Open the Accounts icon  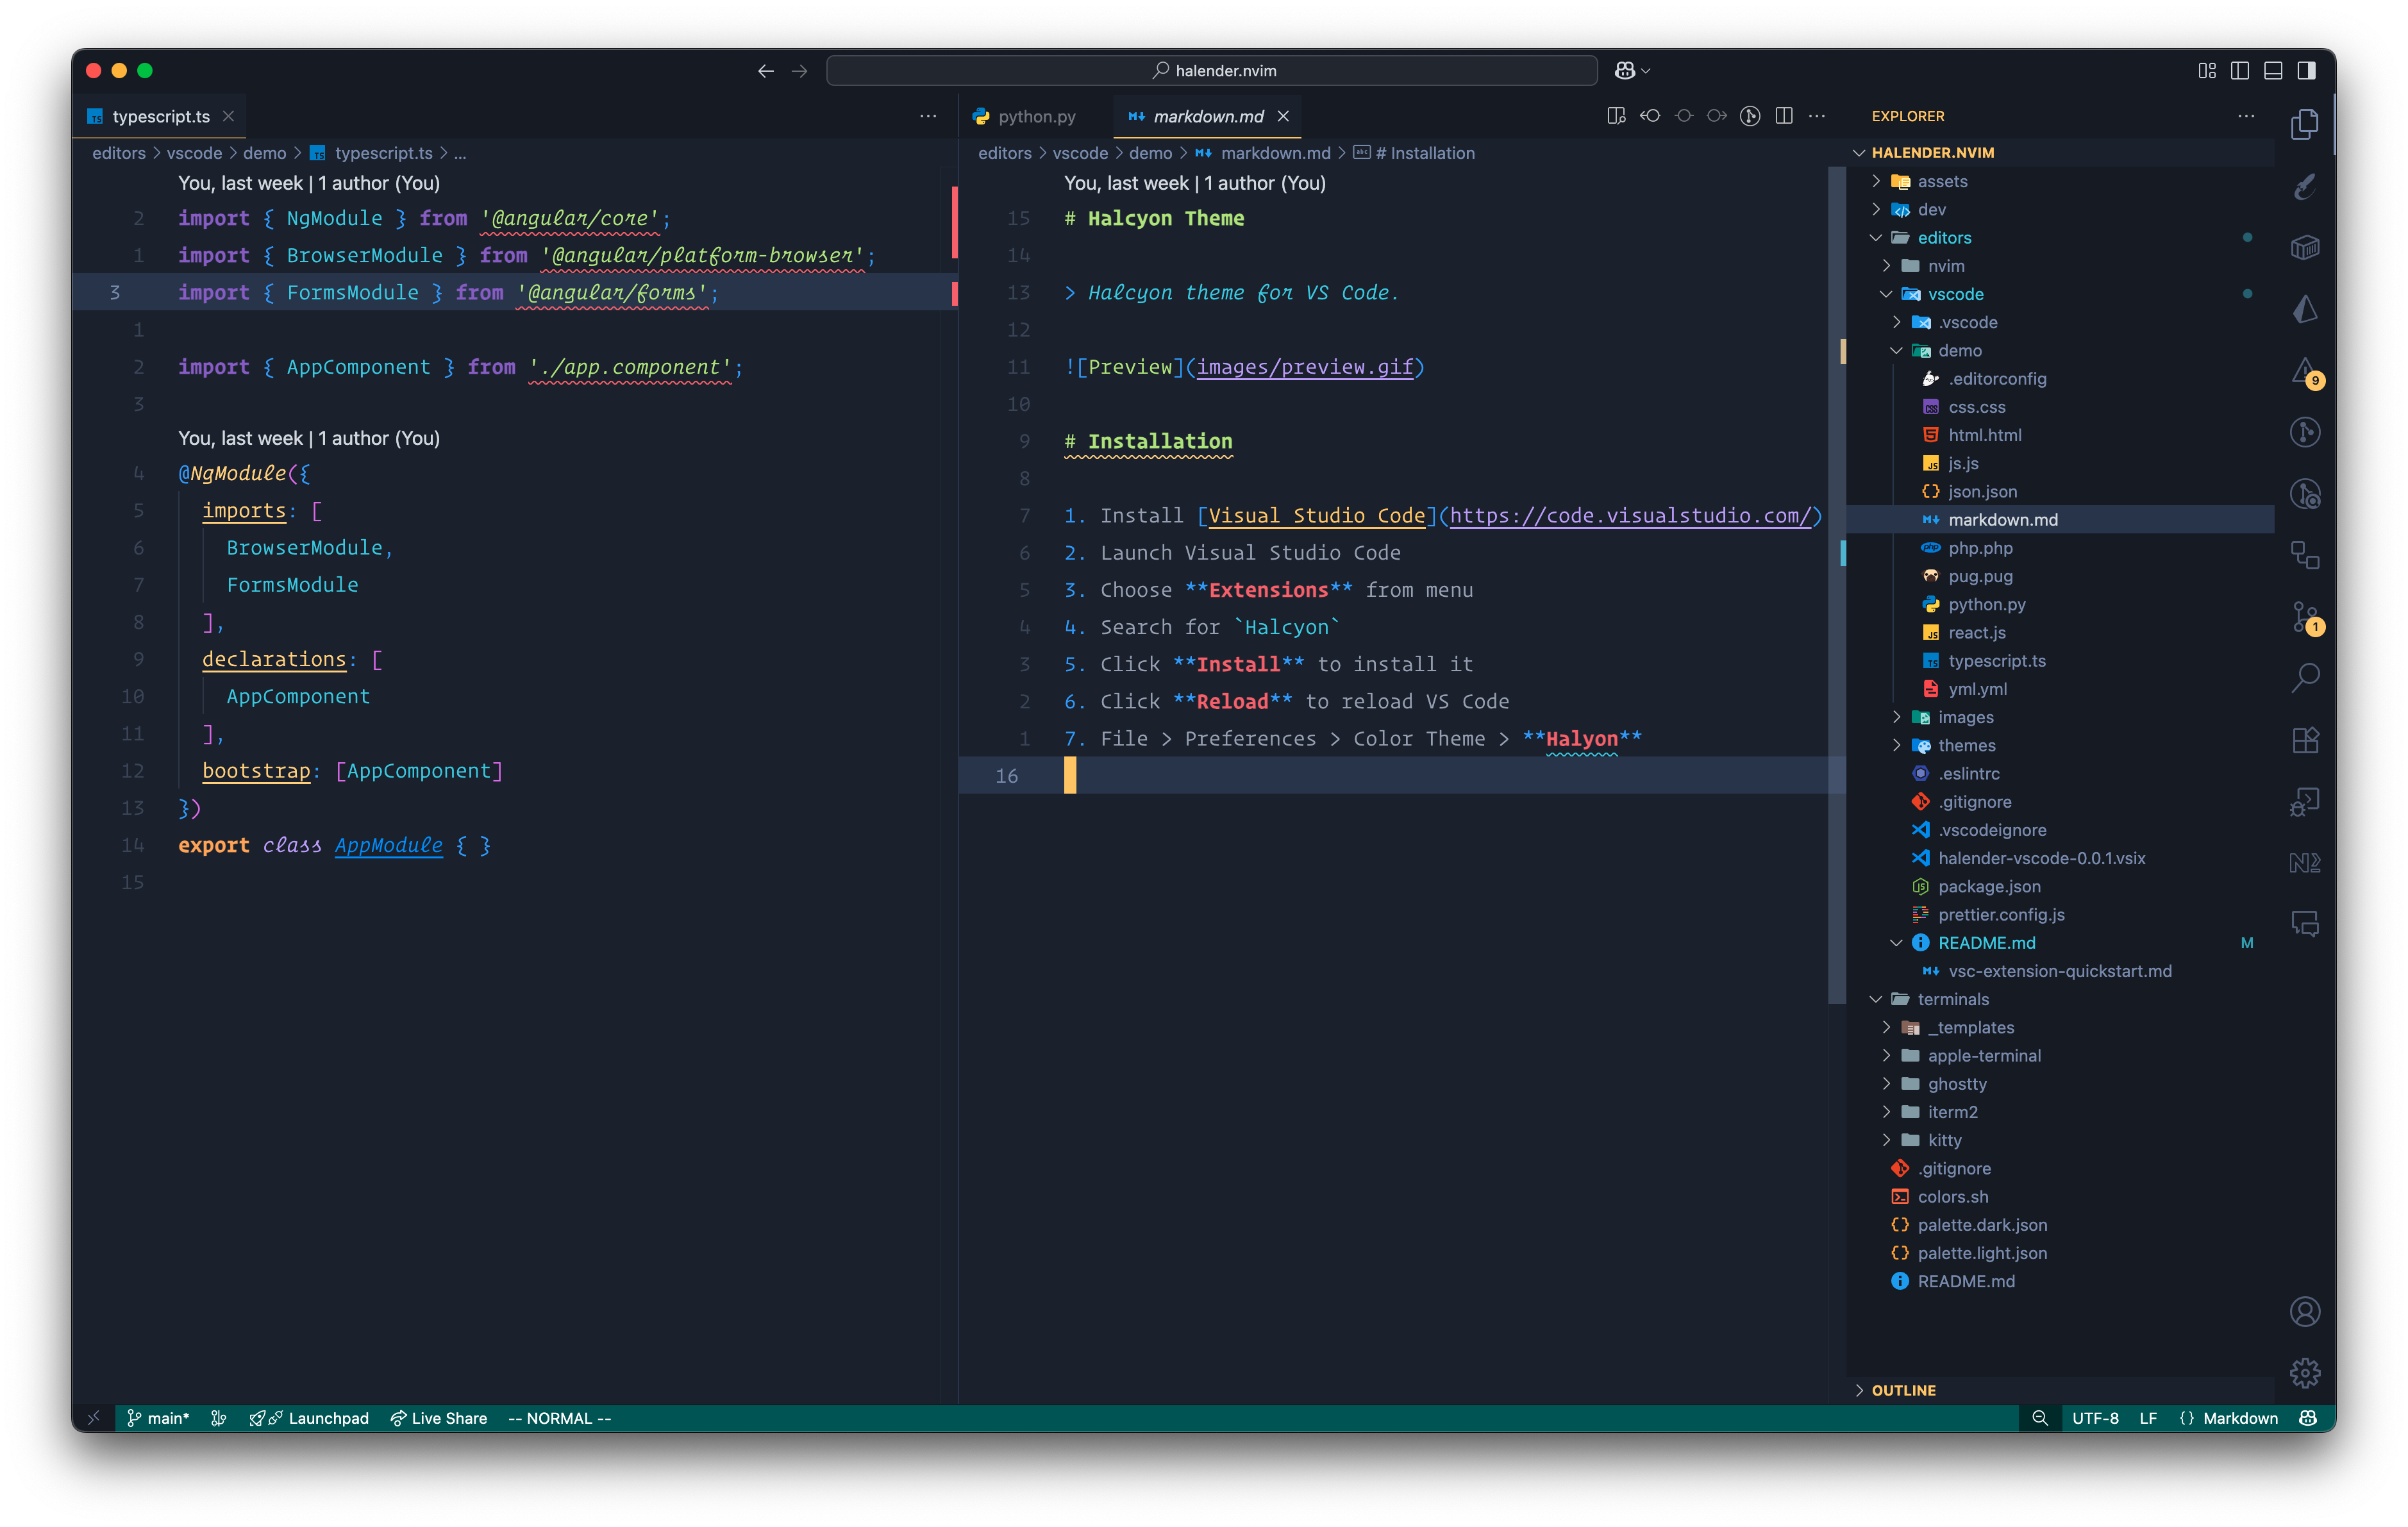click(x=2305, y=1311)
